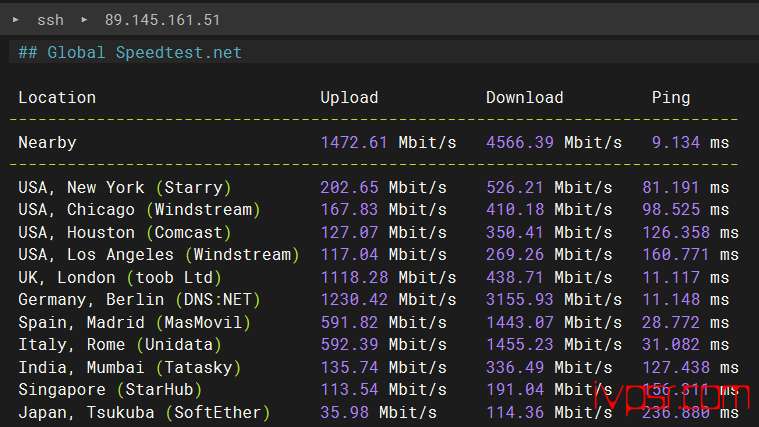The width and height of the screenshot is (759, 427).
Task: Click the Ping column header
Action: click(x=670, y=97)
